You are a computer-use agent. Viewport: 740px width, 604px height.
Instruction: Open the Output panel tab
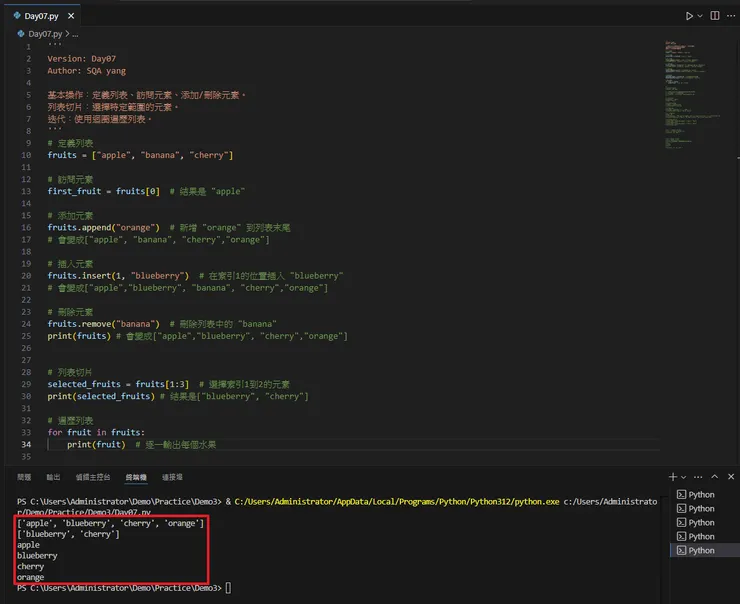coord(53,477)
